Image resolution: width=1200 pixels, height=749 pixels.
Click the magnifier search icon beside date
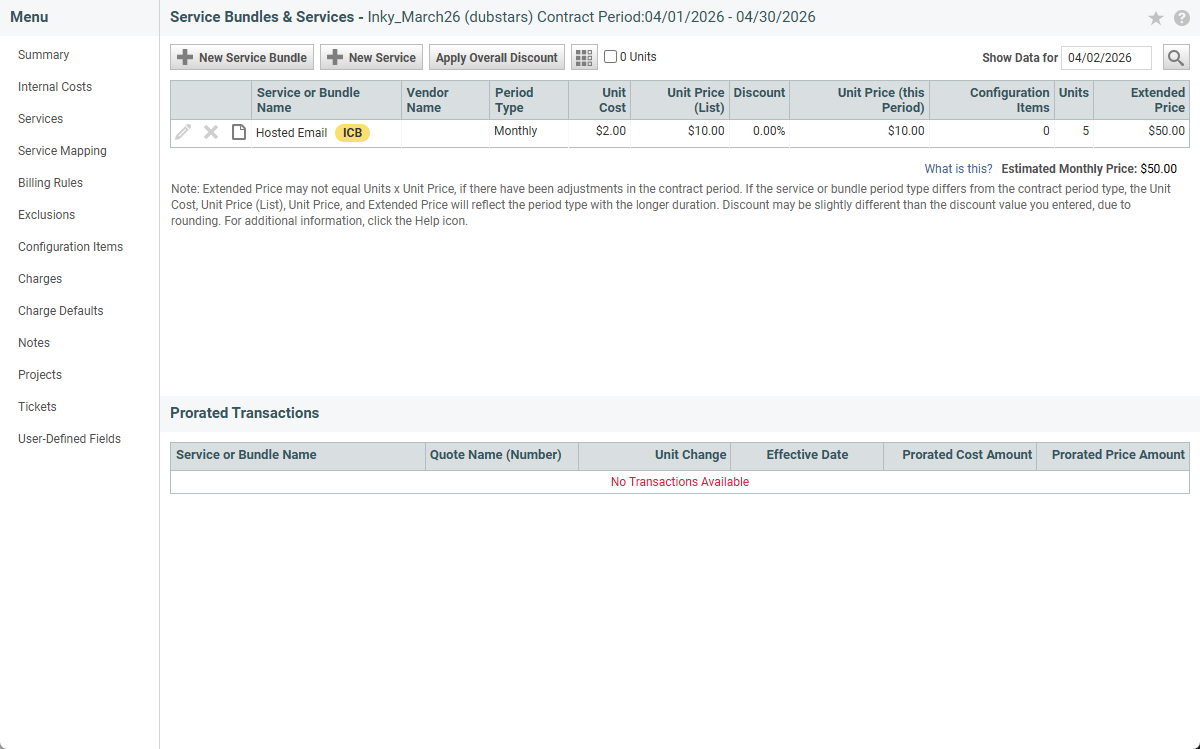1176,58
